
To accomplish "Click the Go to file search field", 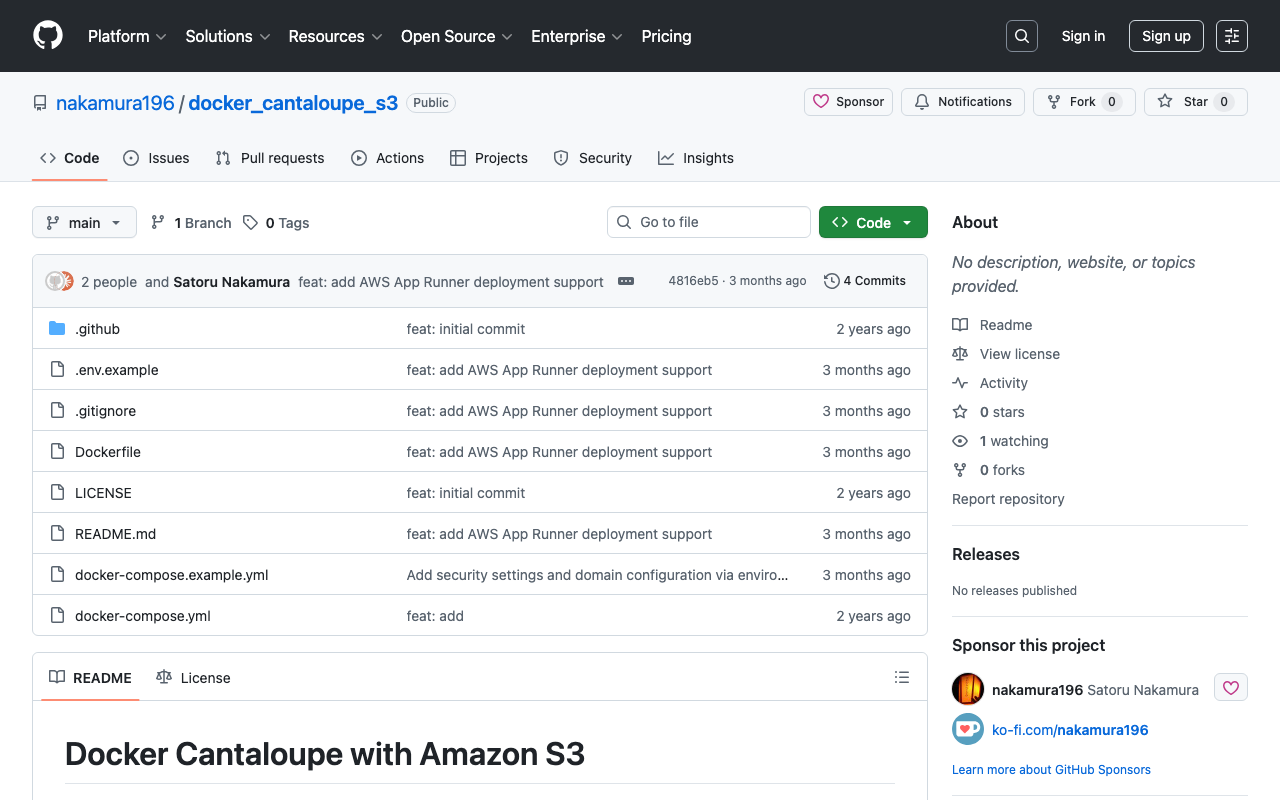I will tap(709, 222).
